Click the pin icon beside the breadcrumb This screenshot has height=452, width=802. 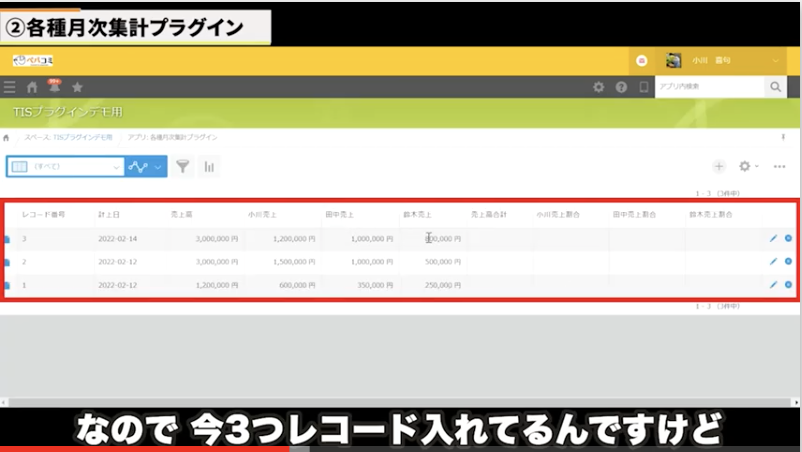tap(783, 137)
